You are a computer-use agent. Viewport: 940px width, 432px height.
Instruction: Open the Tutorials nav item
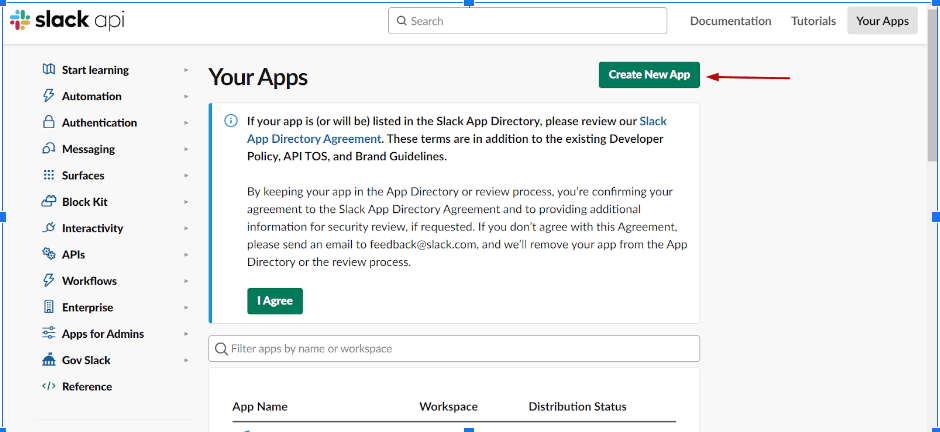(x=813, y=21)
